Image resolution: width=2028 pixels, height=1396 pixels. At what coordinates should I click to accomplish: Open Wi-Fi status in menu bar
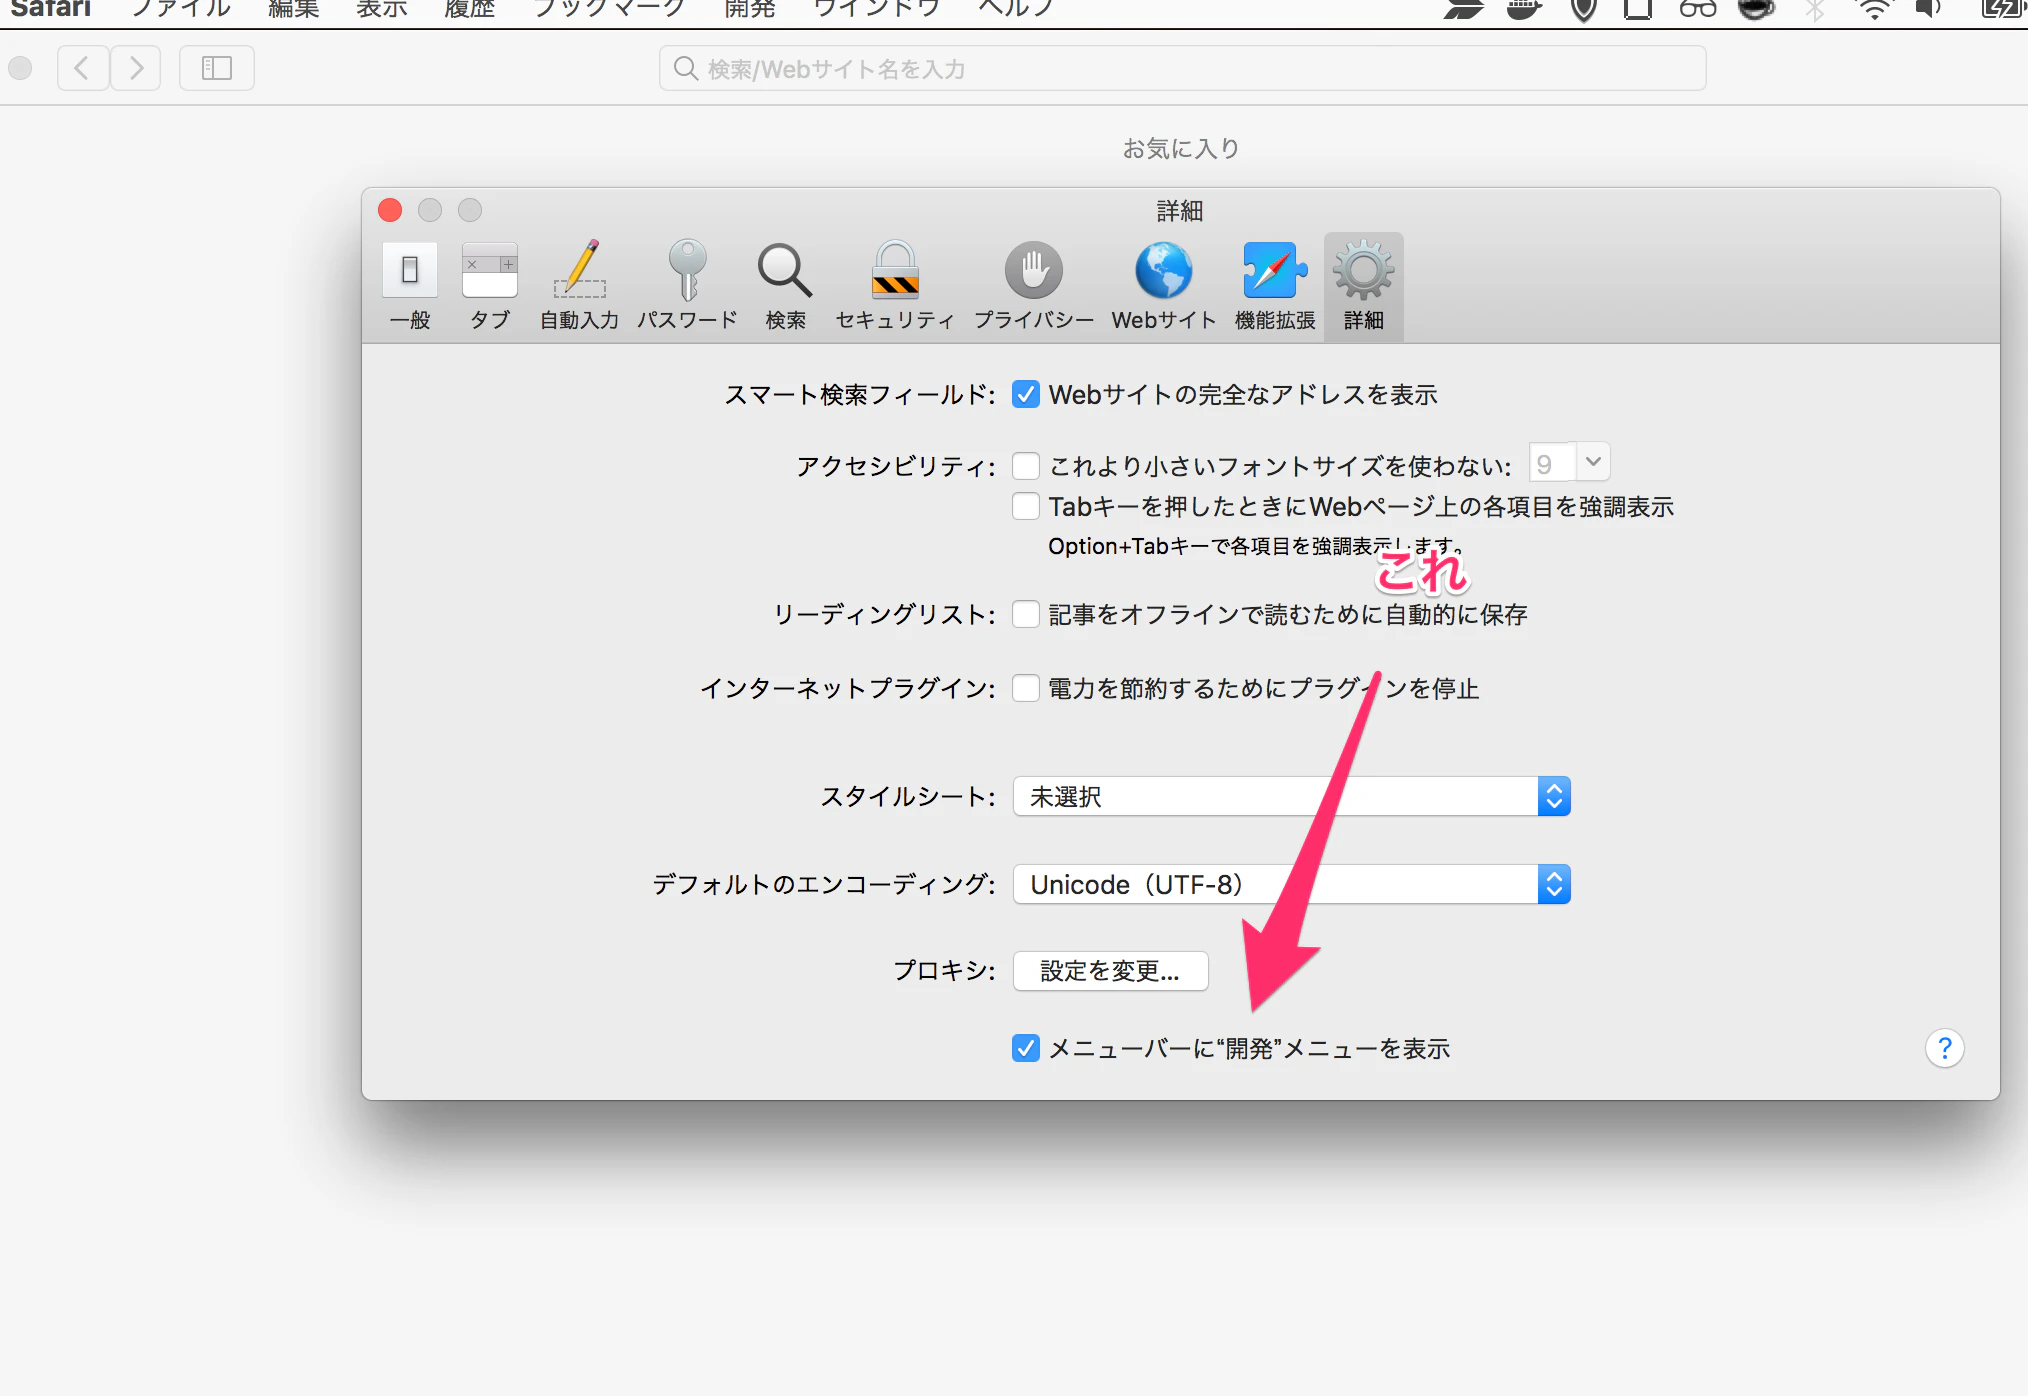click(1873, 10)
